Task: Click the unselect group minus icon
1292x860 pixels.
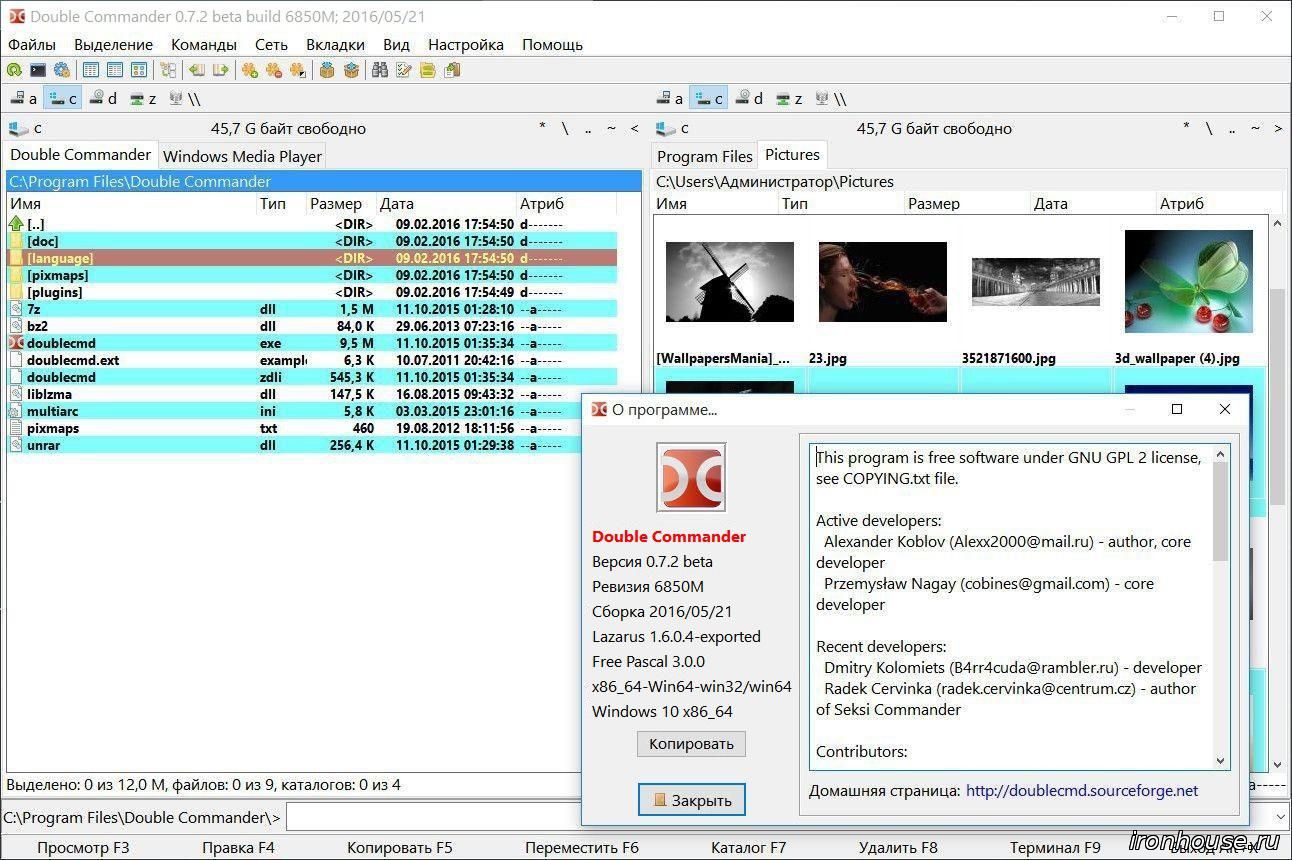Action: coord(274,70)
